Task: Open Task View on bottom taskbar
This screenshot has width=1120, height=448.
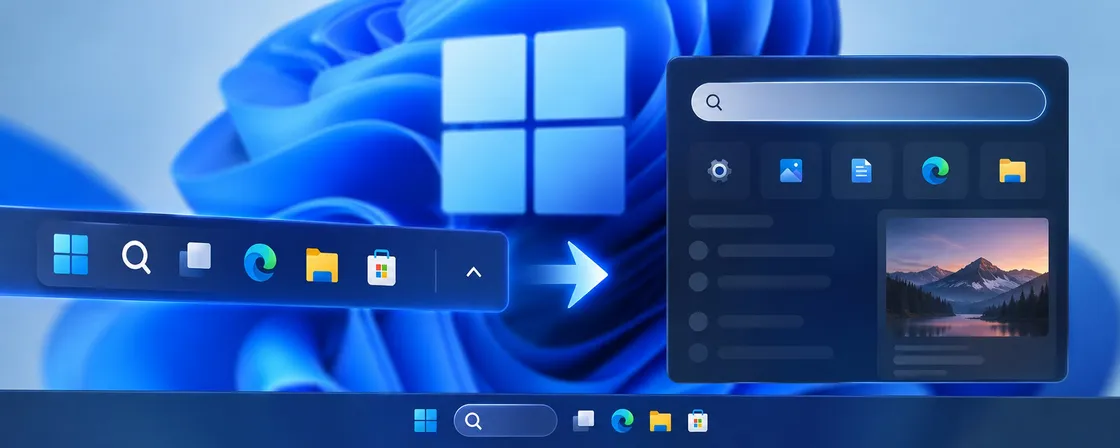Action: 584,421
